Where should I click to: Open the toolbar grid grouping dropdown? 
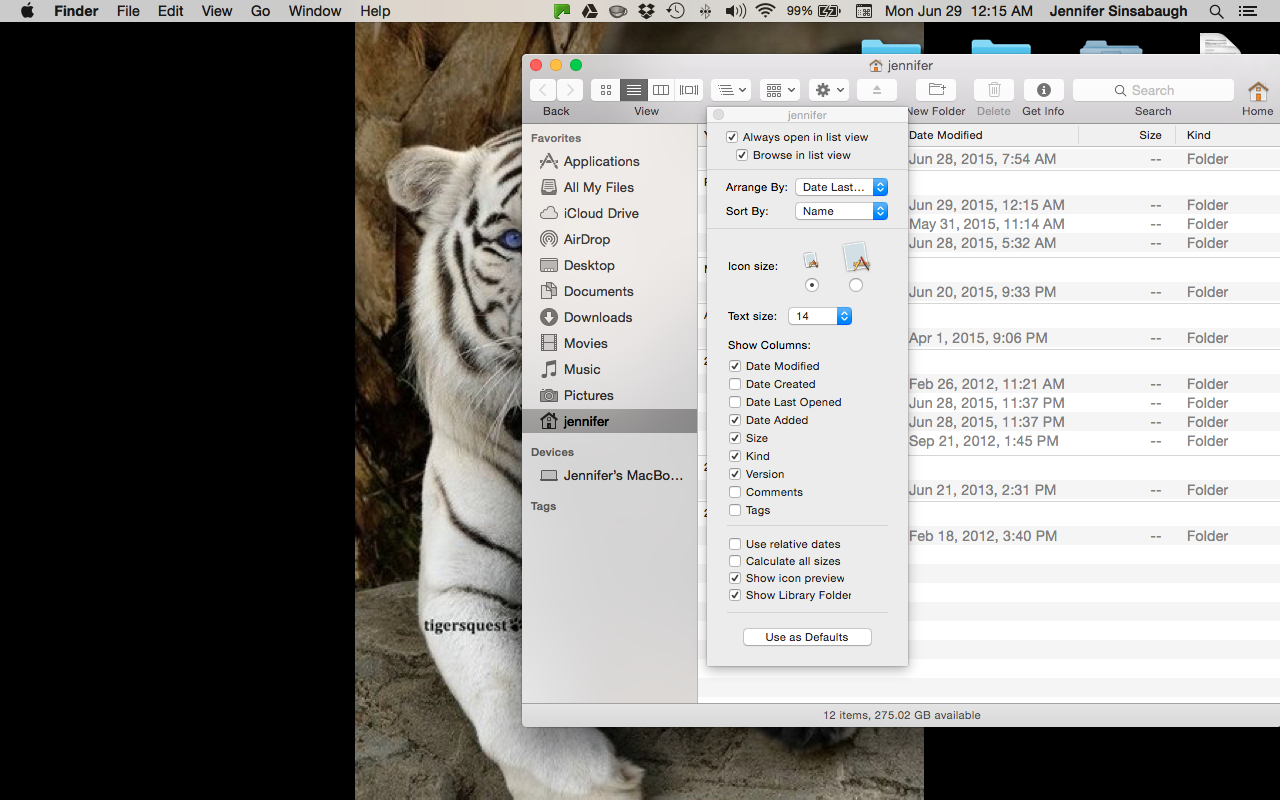point(780,90)
